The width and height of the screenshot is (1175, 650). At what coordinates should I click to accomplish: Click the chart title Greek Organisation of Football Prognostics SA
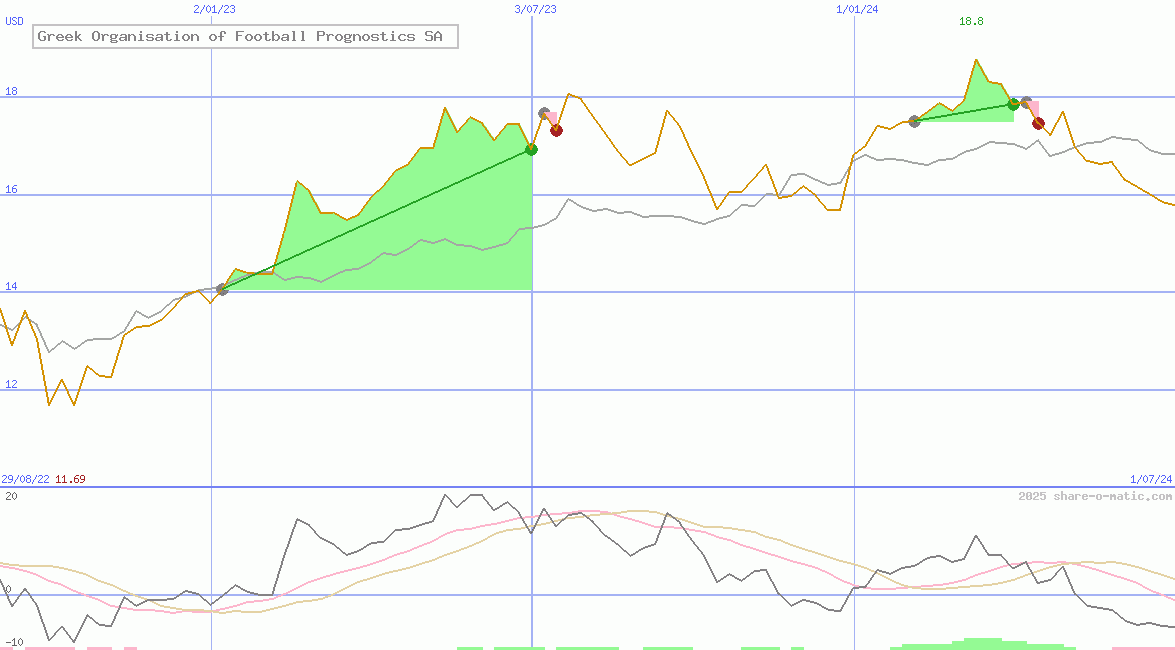[x=245, y=36]
